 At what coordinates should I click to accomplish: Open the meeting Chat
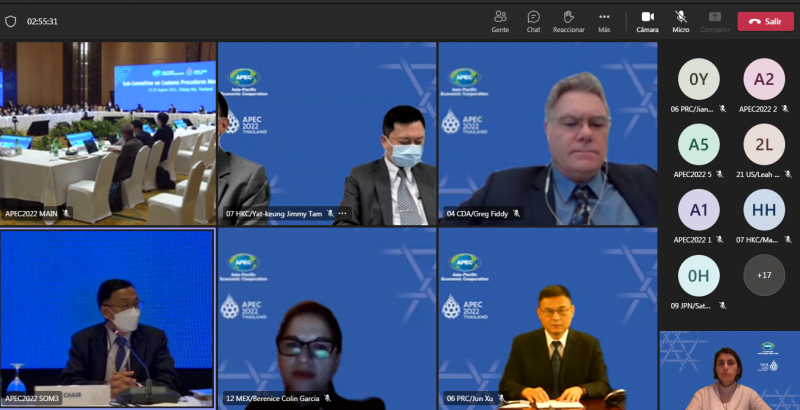point(533,20)
